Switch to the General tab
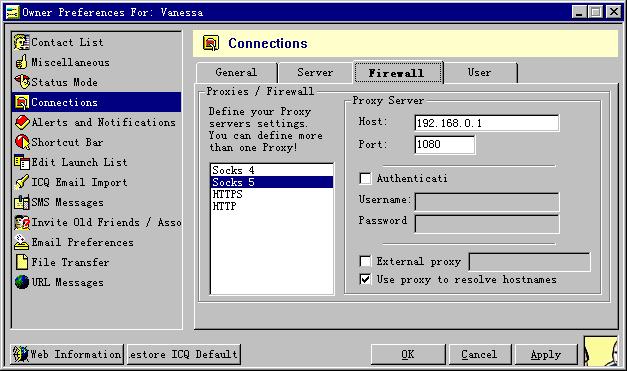Viewport: 627px width, 371px height. coord(236,73)
